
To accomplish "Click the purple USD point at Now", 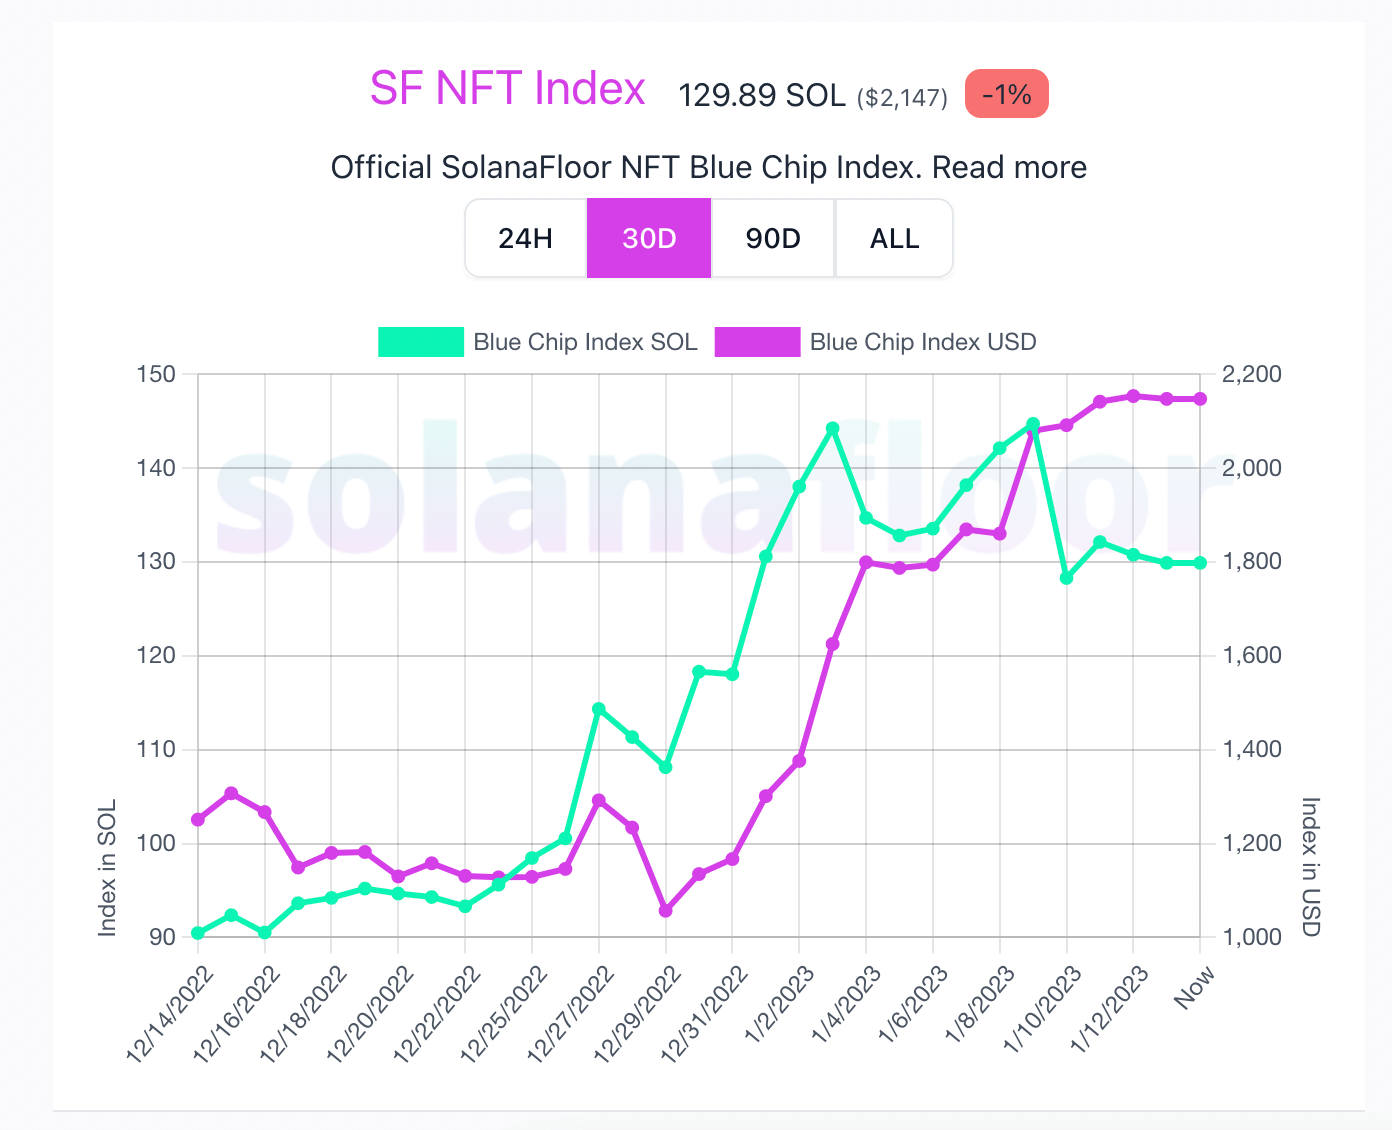I will coord(1200,399).
